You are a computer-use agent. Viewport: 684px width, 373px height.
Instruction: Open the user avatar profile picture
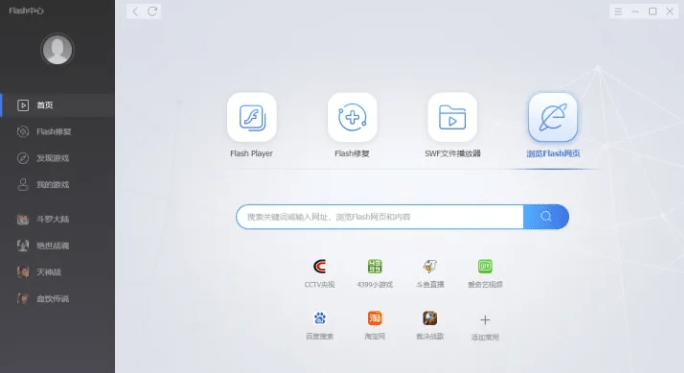point(57,49)
